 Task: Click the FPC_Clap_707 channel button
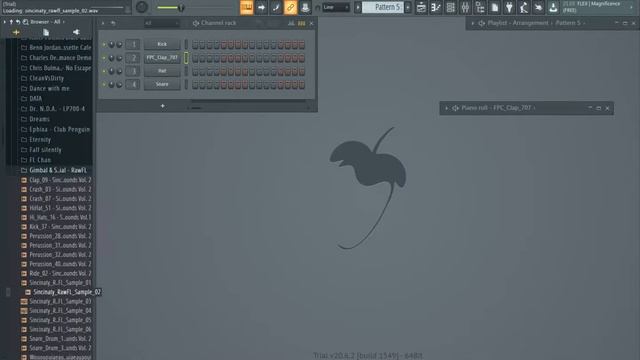click(162, 58)
